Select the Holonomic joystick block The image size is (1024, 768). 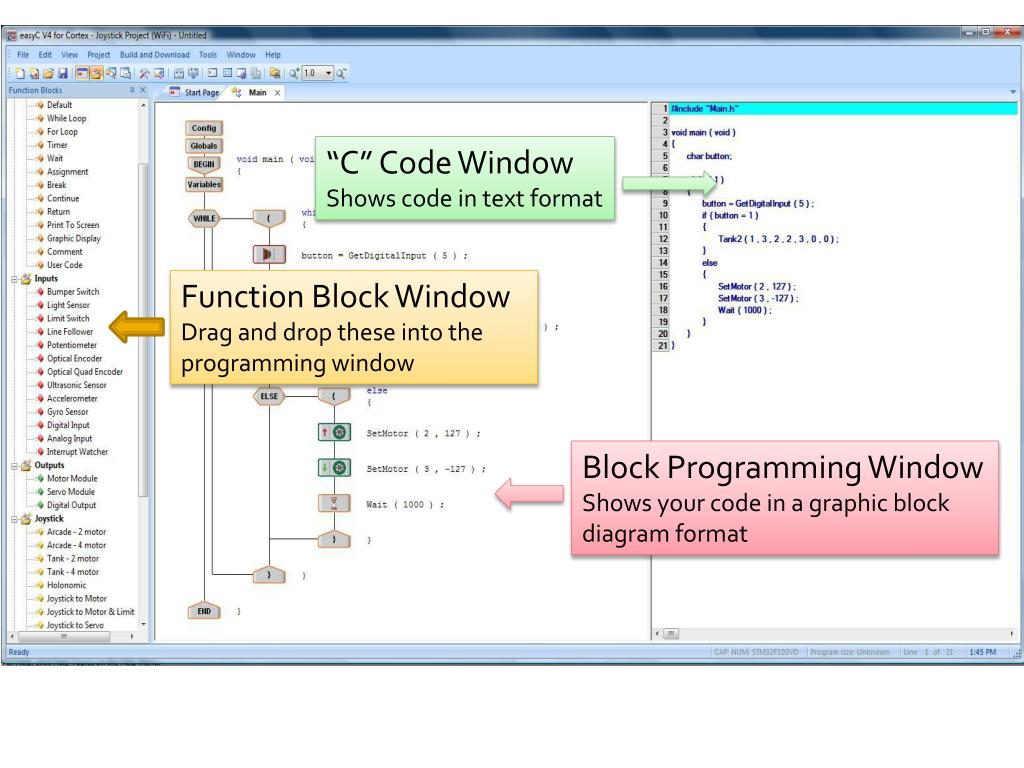click(65, 585)
